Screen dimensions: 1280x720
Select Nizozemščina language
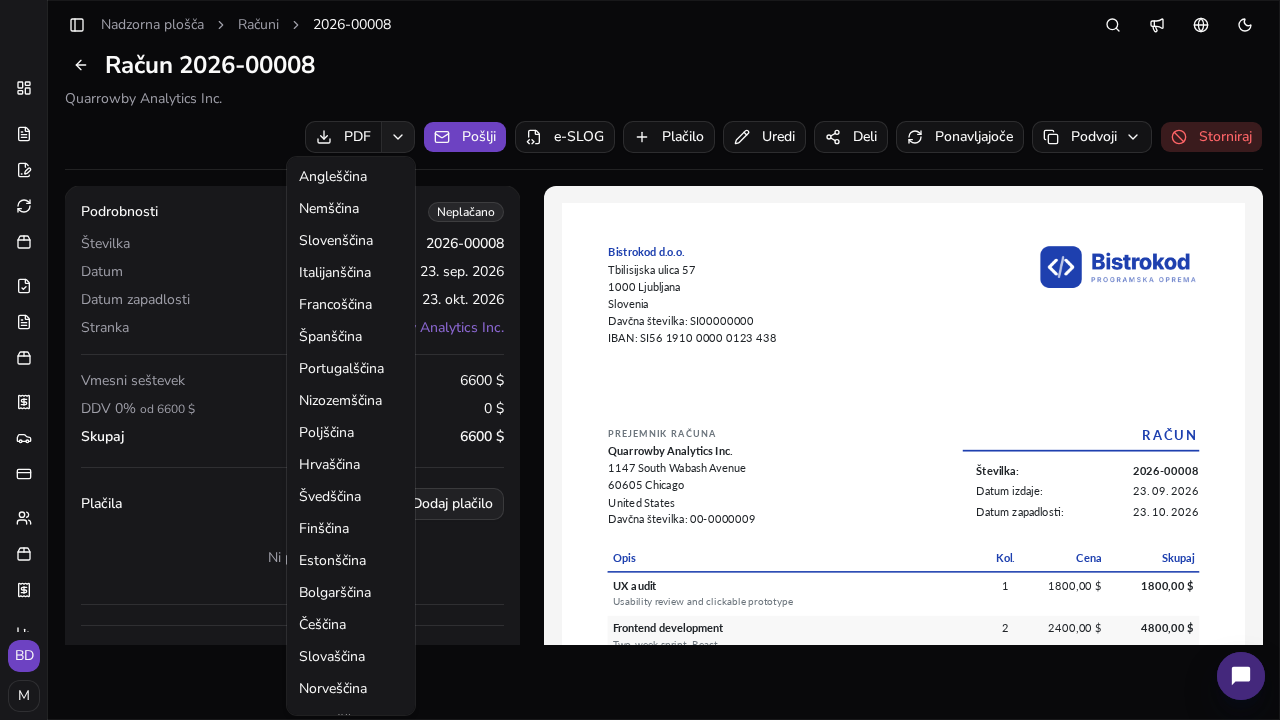coord(351,401)
